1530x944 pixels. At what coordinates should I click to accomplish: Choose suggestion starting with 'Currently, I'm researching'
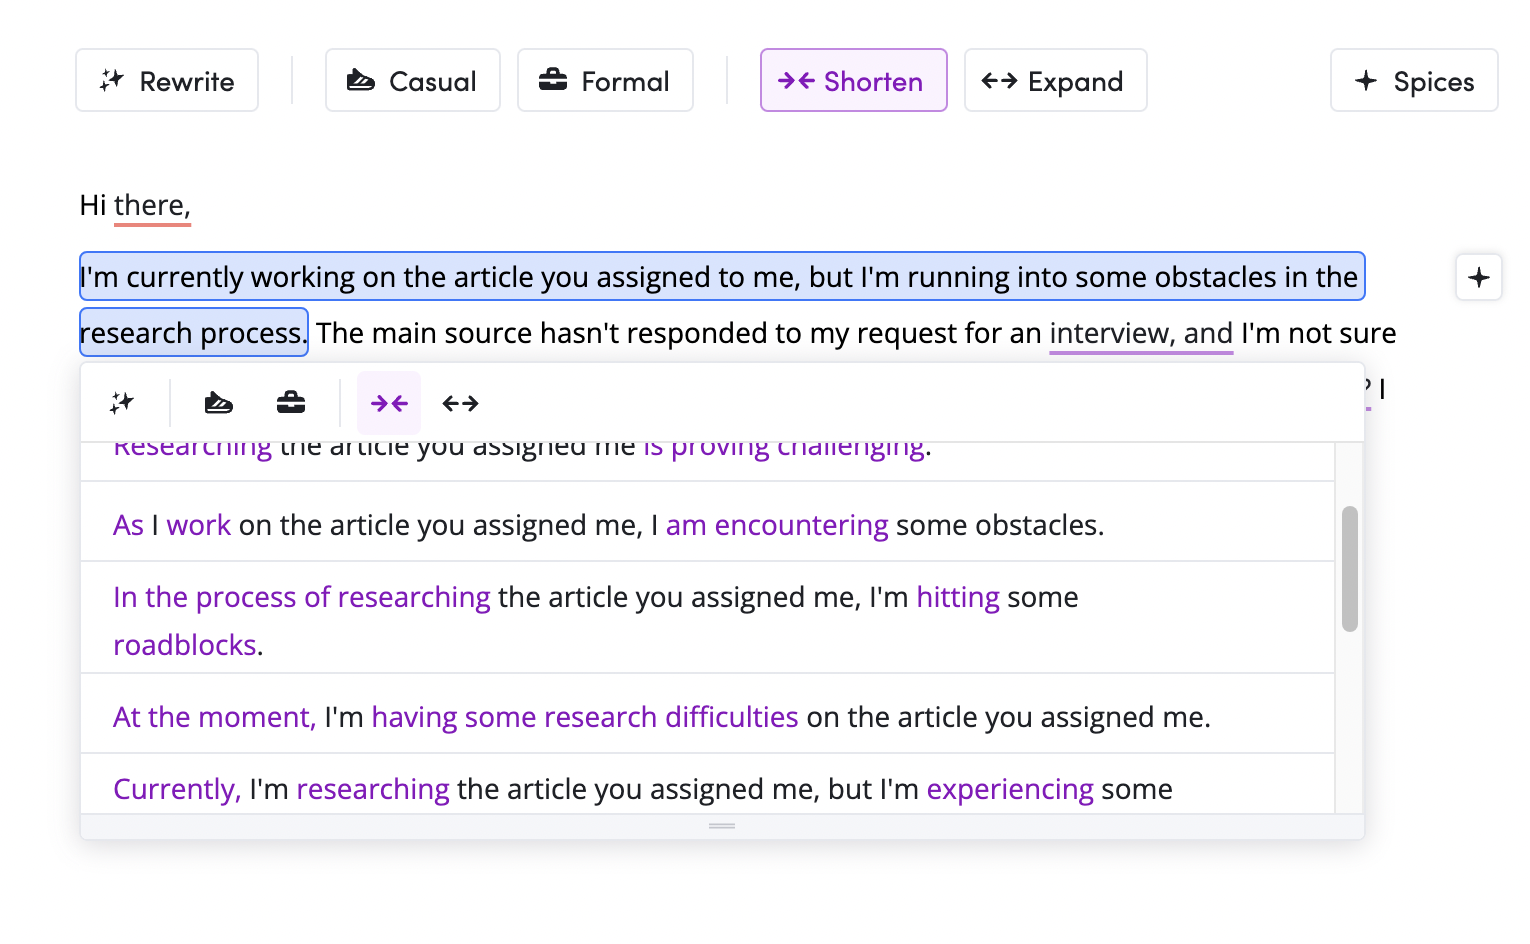[707, 785]
